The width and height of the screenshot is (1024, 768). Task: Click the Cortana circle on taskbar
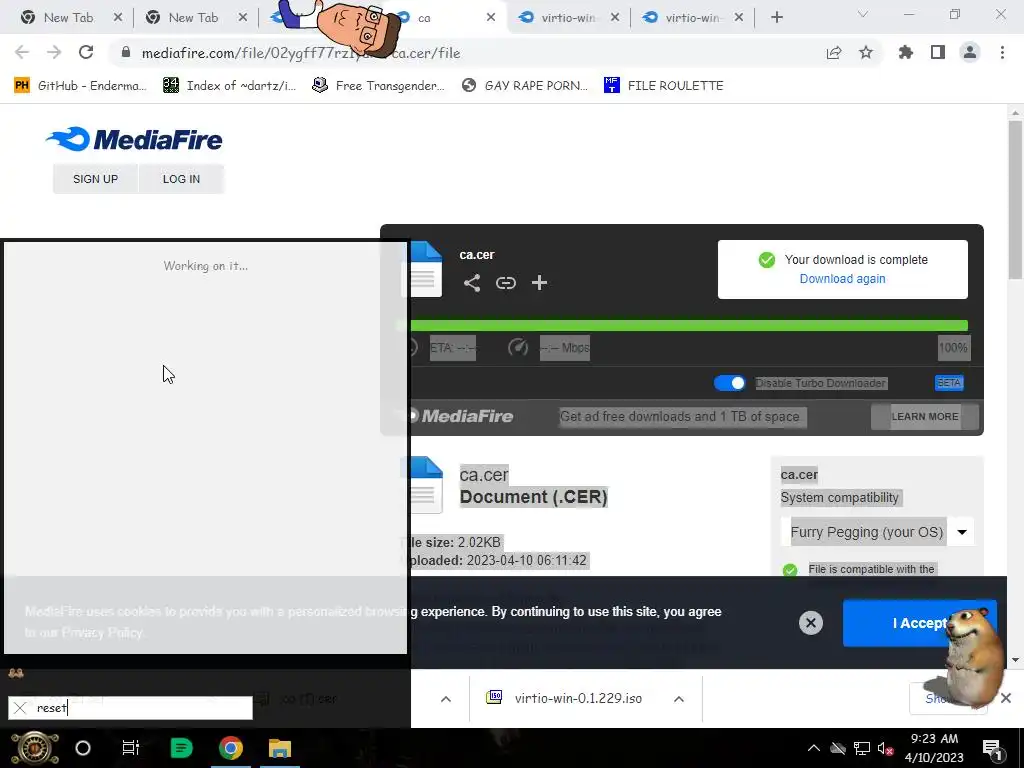pyautogui.click(x=83, y=748)
